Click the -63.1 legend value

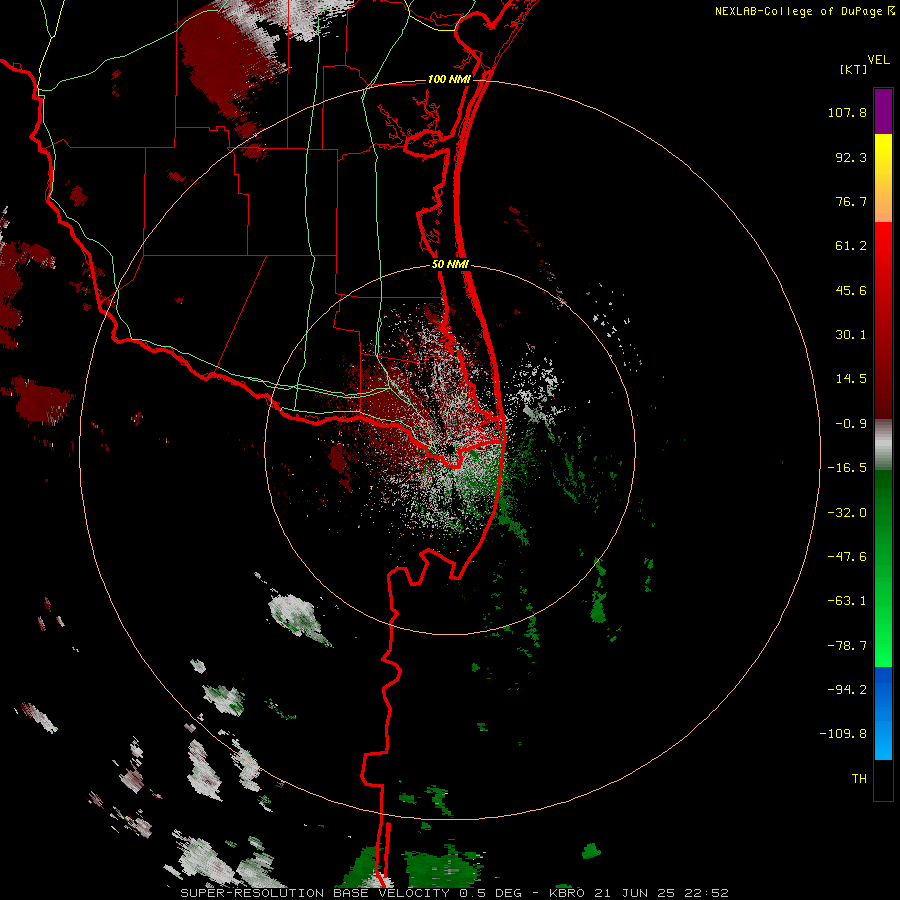[847, 601]
